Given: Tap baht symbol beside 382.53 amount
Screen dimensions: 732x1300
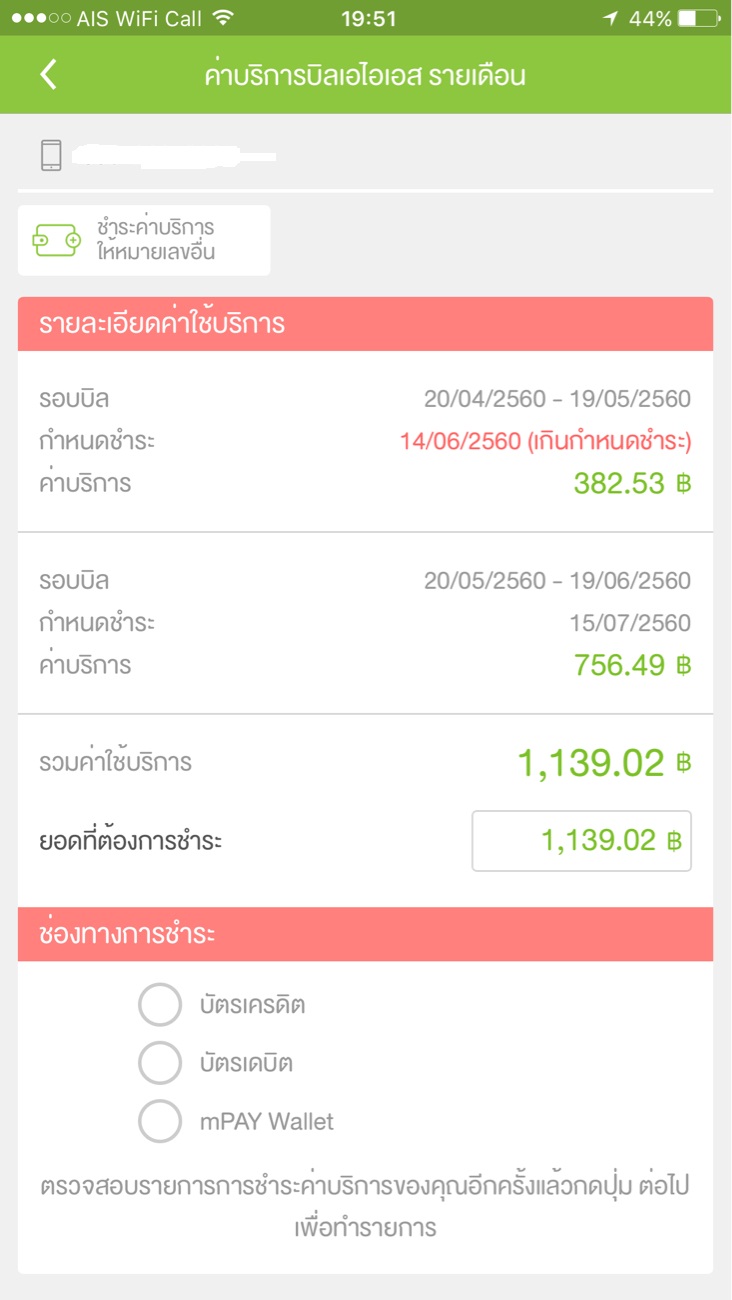Looking at the screenshot, I should click(683, 484).
